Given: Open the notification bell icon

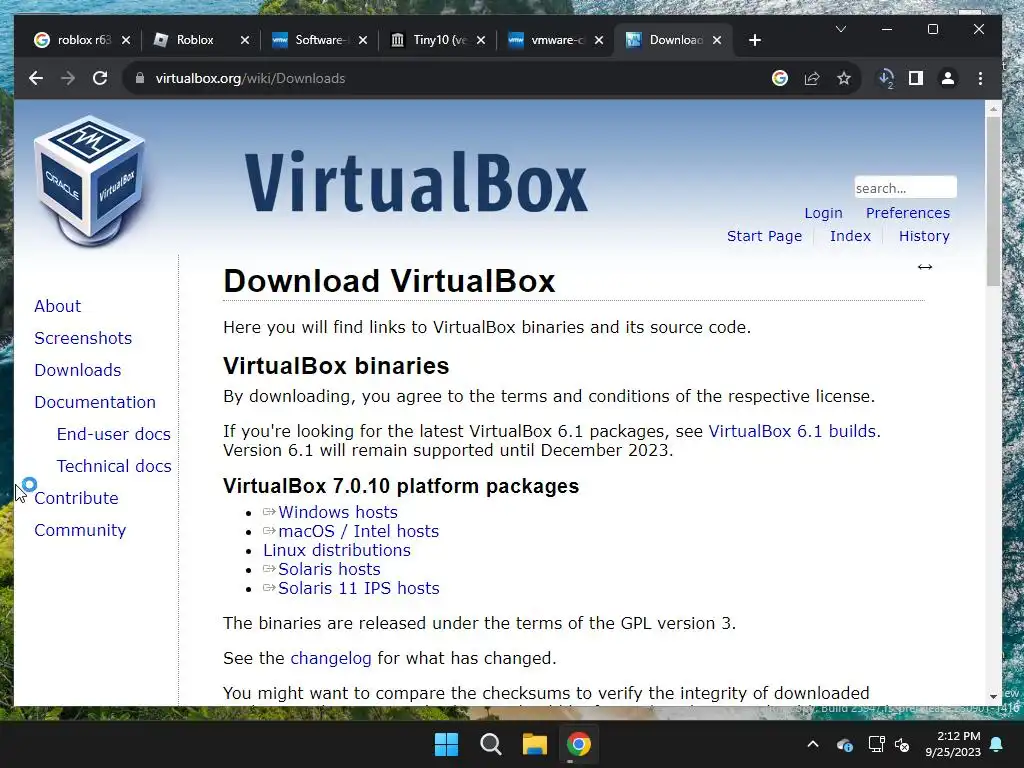Looking at the screenshot, I should click(x=997, y=744).
